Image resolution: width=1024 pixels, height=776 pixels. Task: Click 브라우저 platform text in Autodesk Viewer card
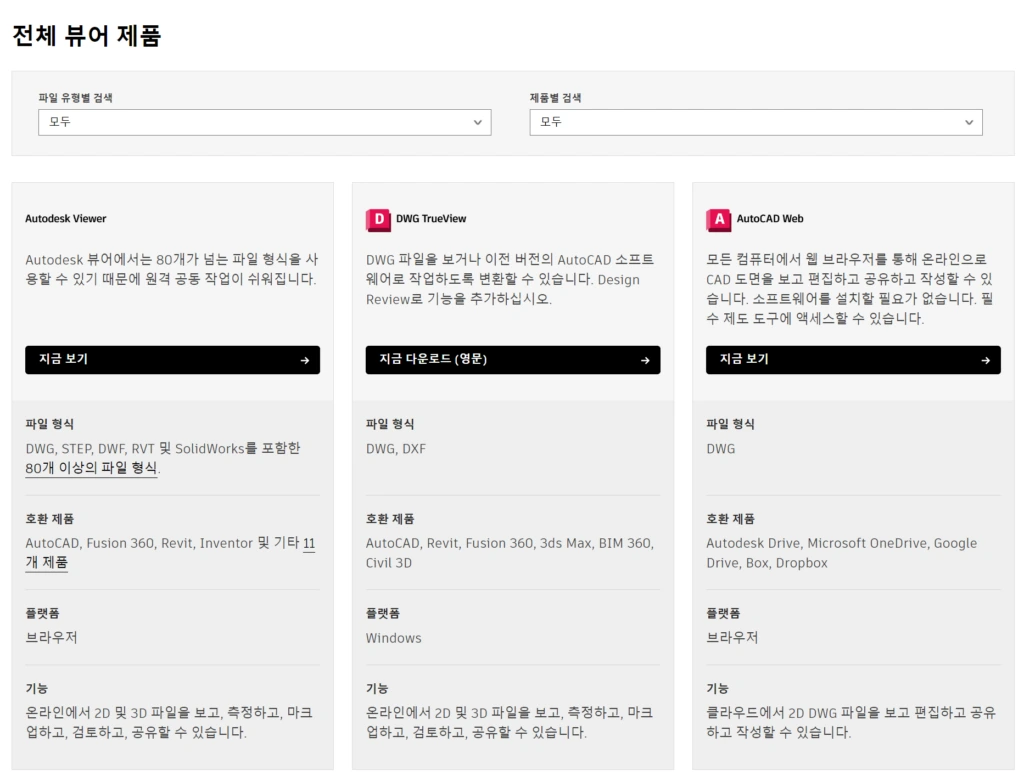pos(52,638)
